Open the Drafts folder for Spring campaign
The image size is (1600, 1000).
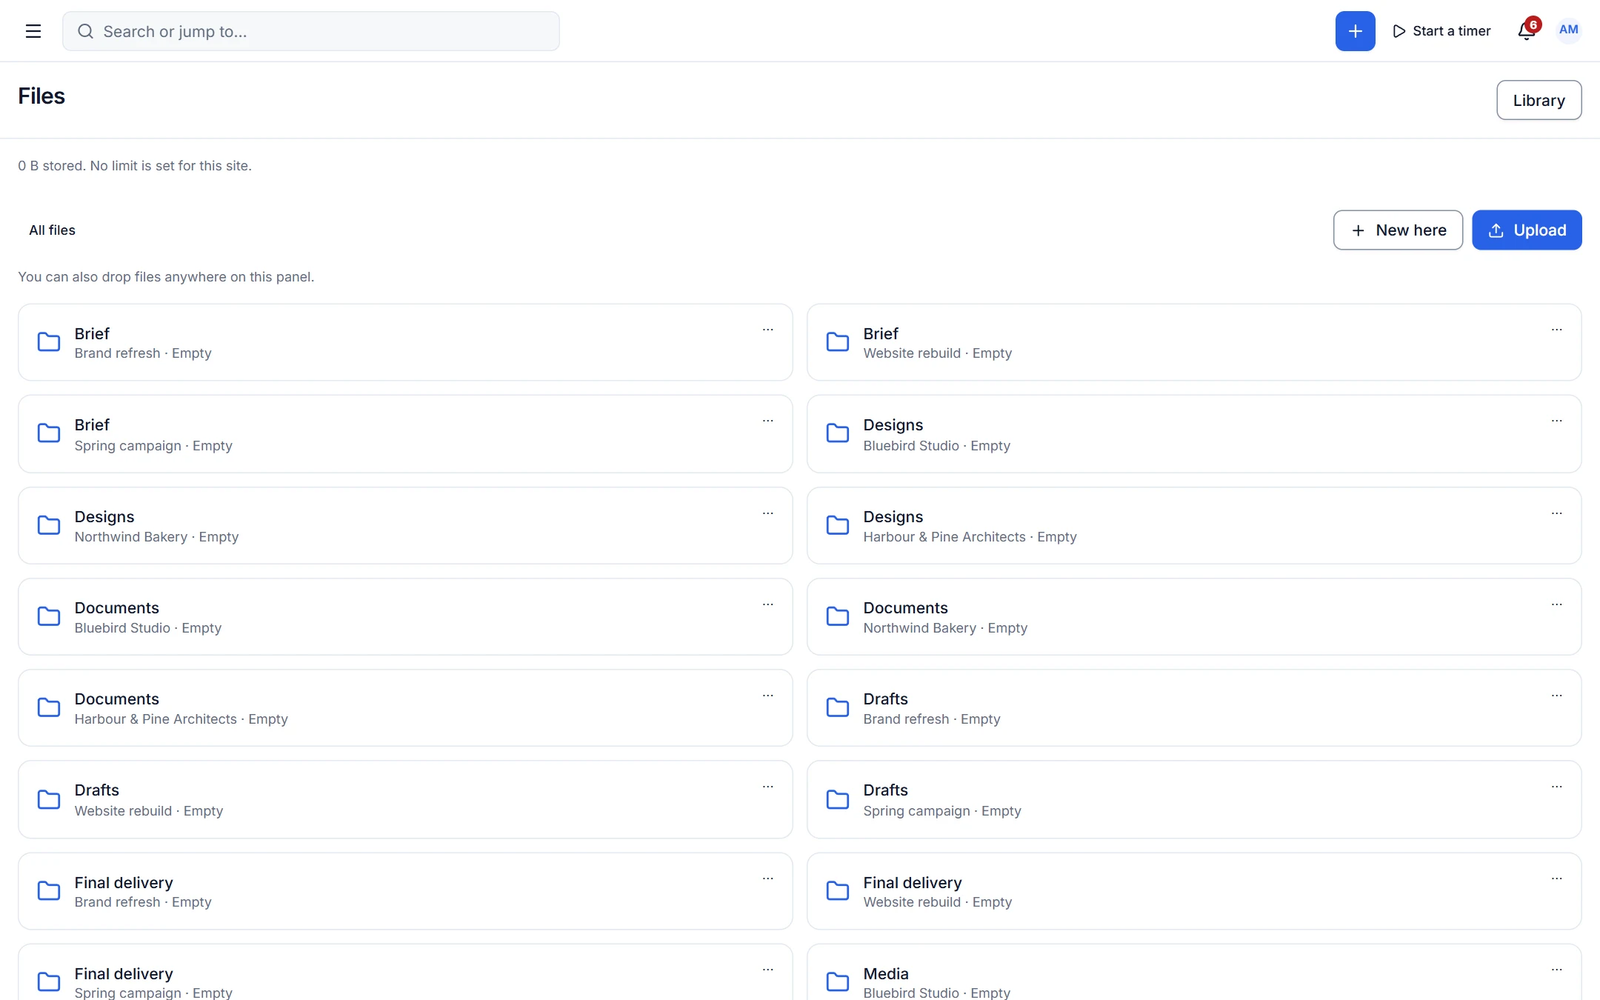(x=1194, y=800)
